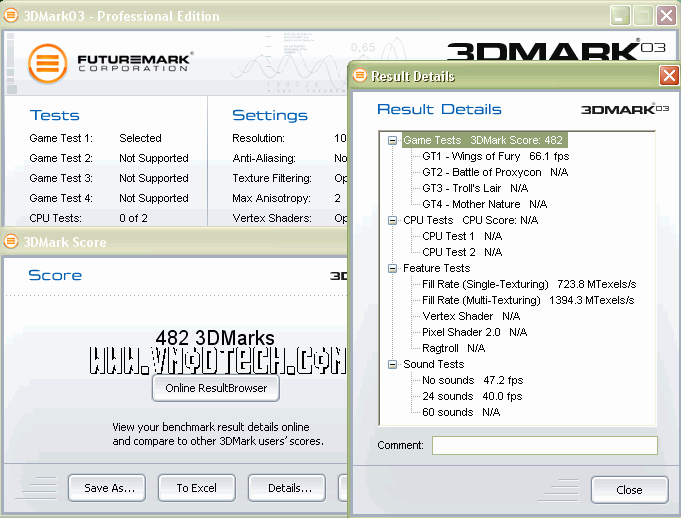Screen dimensions: 681x519
Task: Click the Tests heading in main window
Action: click(x=55, y=116)
